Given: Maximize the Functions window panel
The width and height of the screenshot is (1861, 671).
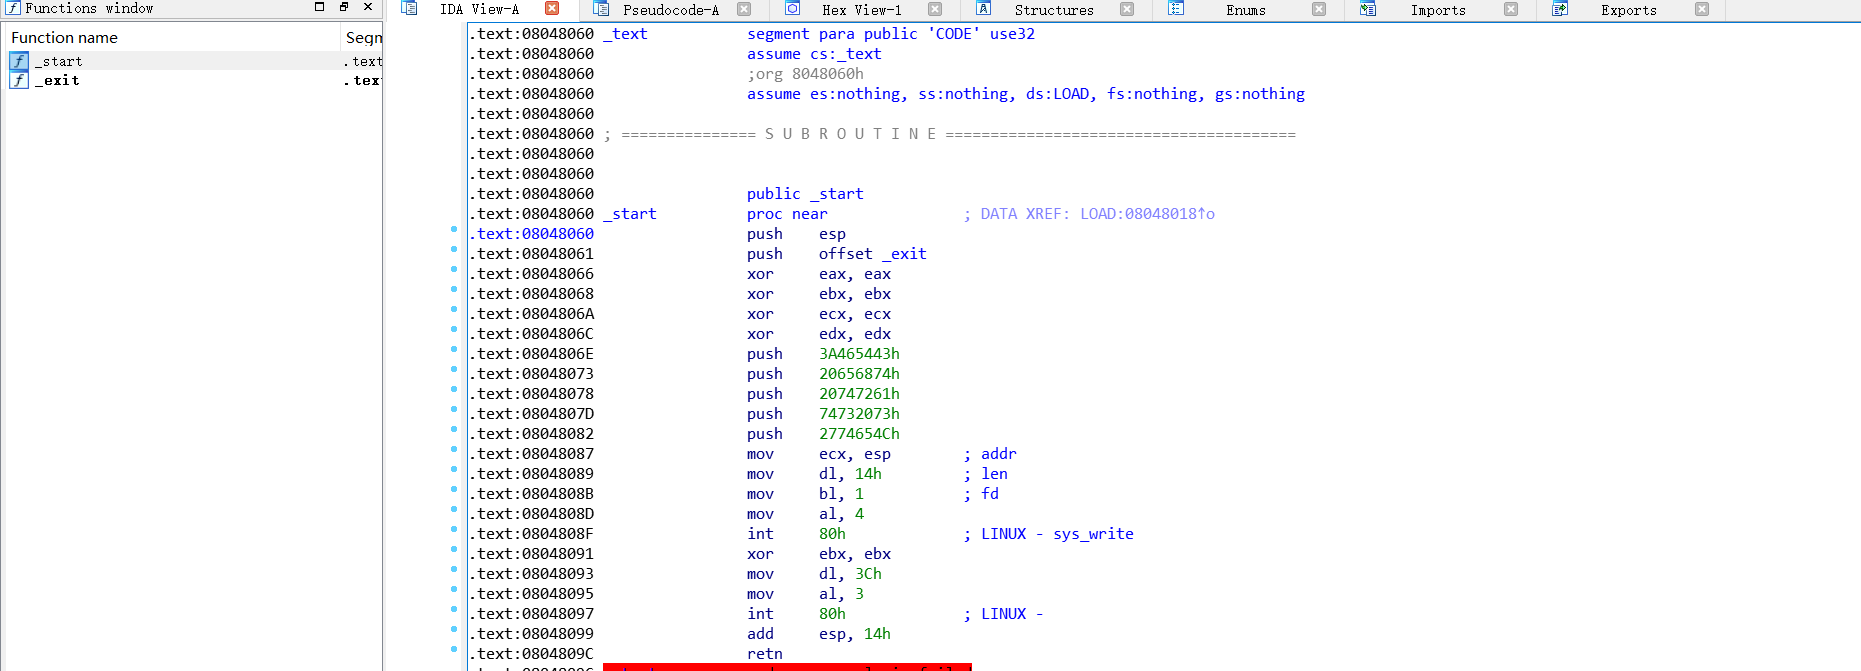Looking at the screenshot, I should 320,7.
